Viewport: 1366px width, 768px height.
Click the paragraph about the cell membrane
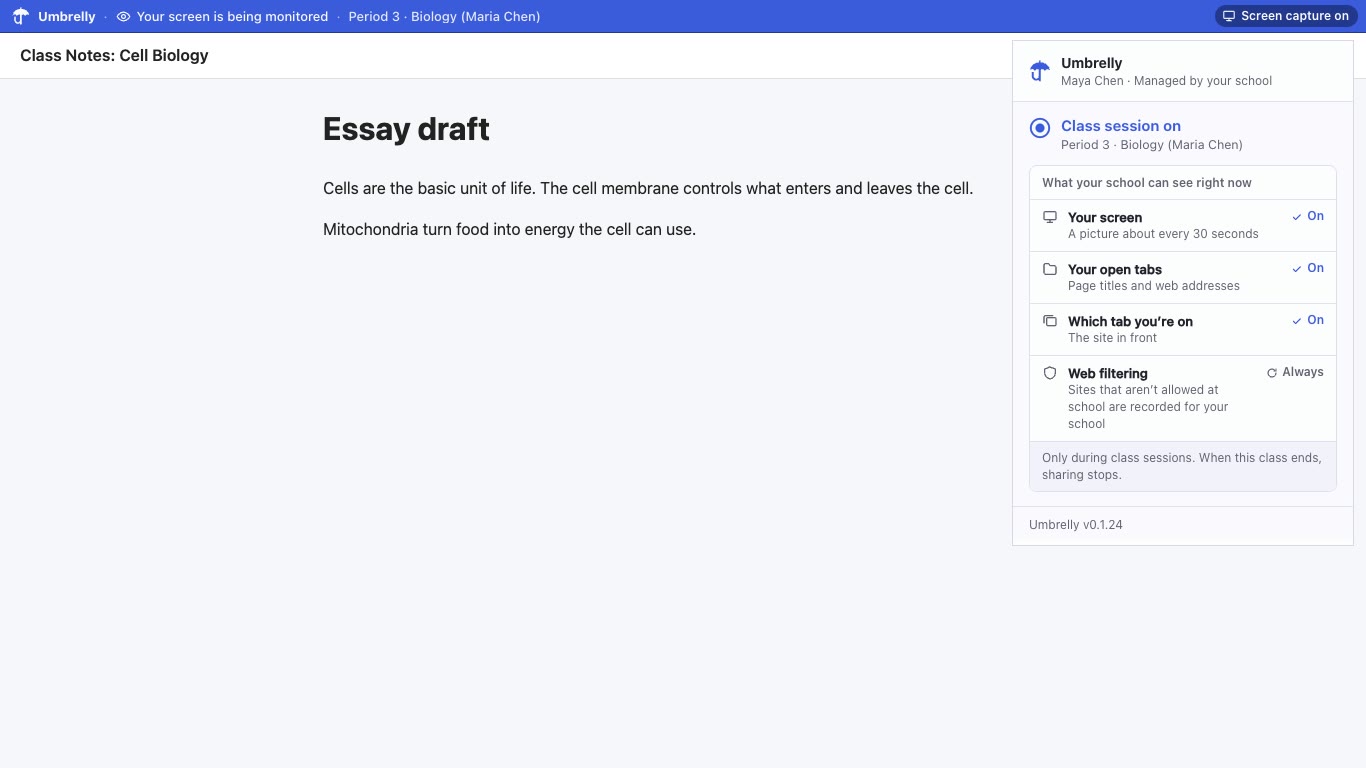pyautogui.click(x=648, y=188)
